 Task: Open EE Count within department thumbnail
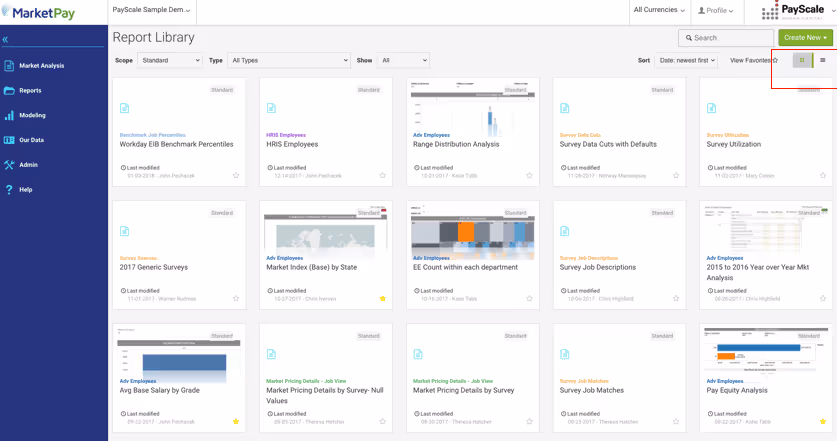coord(472,232)
